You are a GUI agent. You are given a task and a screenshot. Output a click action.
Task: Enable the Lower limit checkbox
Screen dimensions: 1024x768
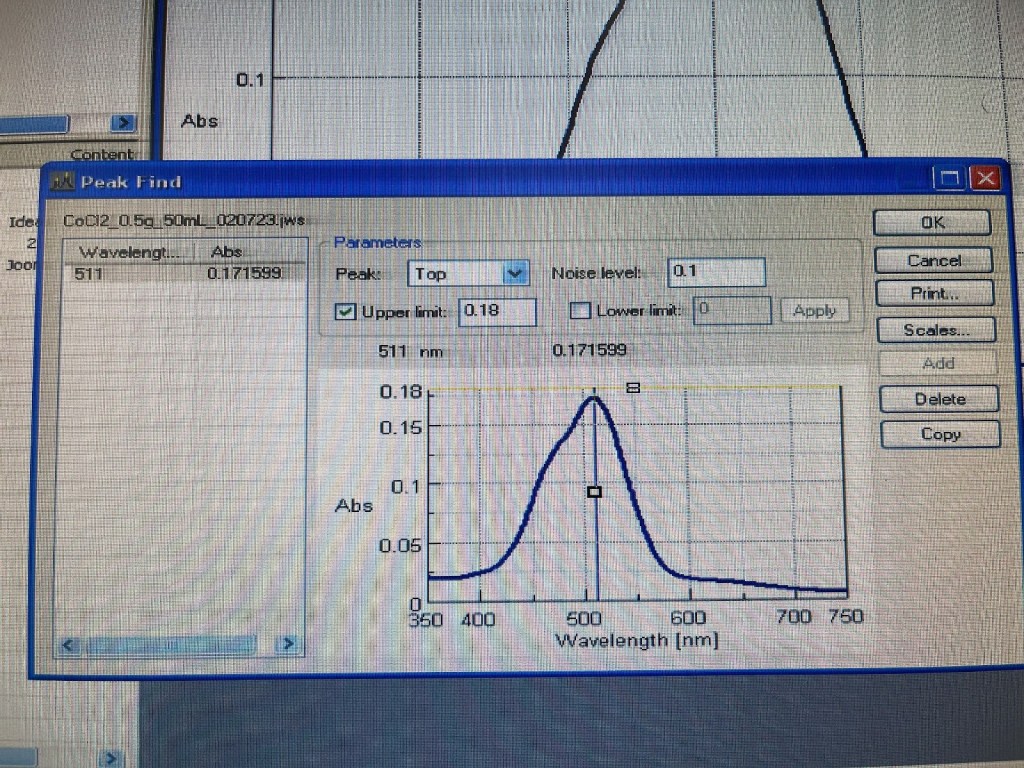tap(579, 311)
